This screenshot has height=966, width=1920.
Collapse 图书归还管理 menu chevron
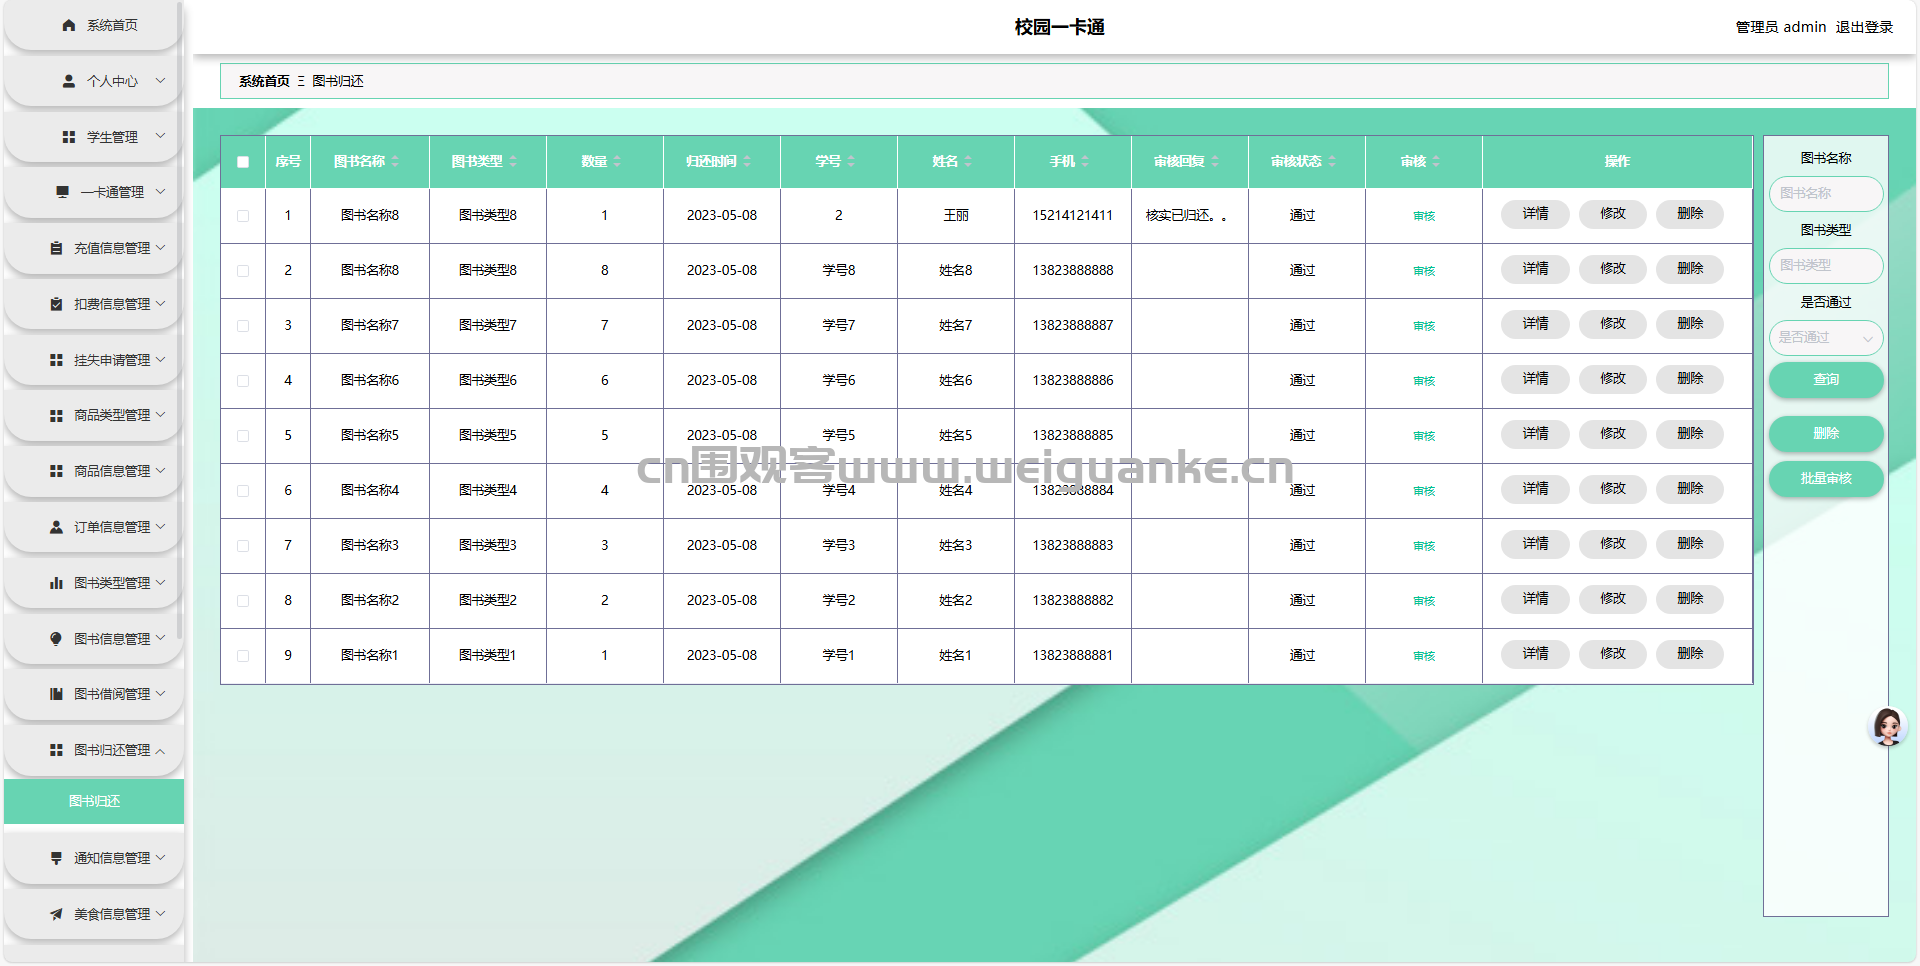point(160,751)
